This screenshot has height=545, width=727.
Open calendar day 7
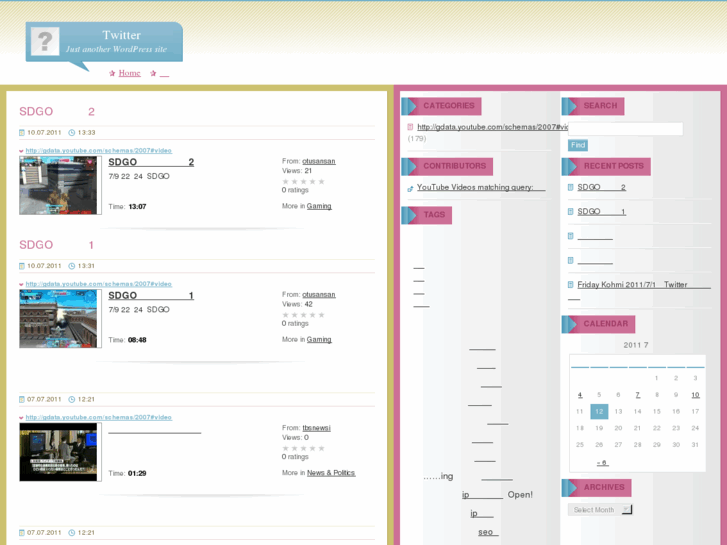tap(638, 395)
